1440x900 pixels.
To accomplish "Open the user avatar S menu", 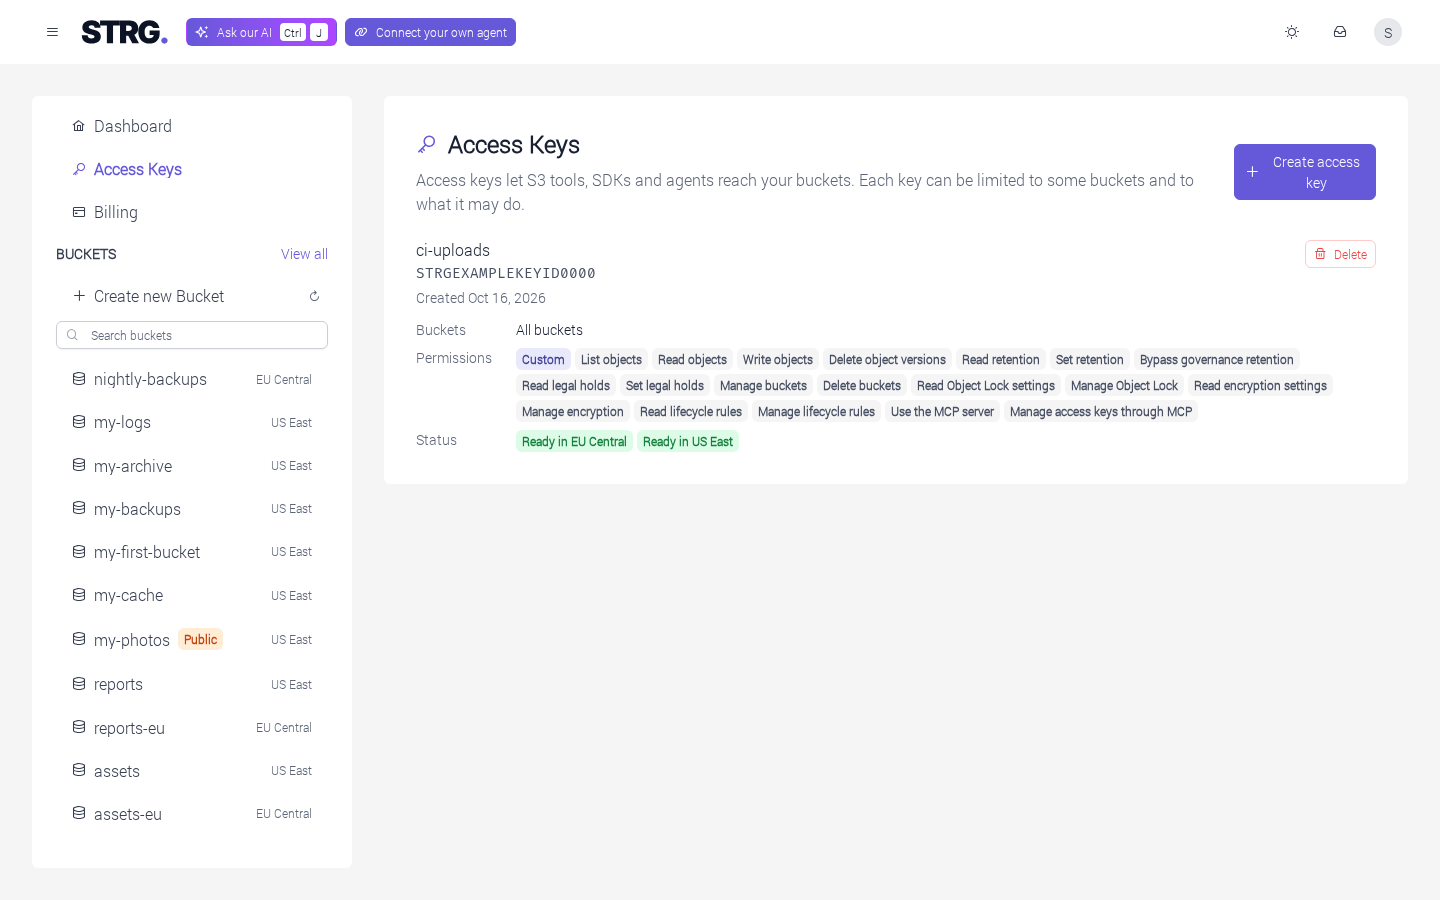I will [1388, 32].
